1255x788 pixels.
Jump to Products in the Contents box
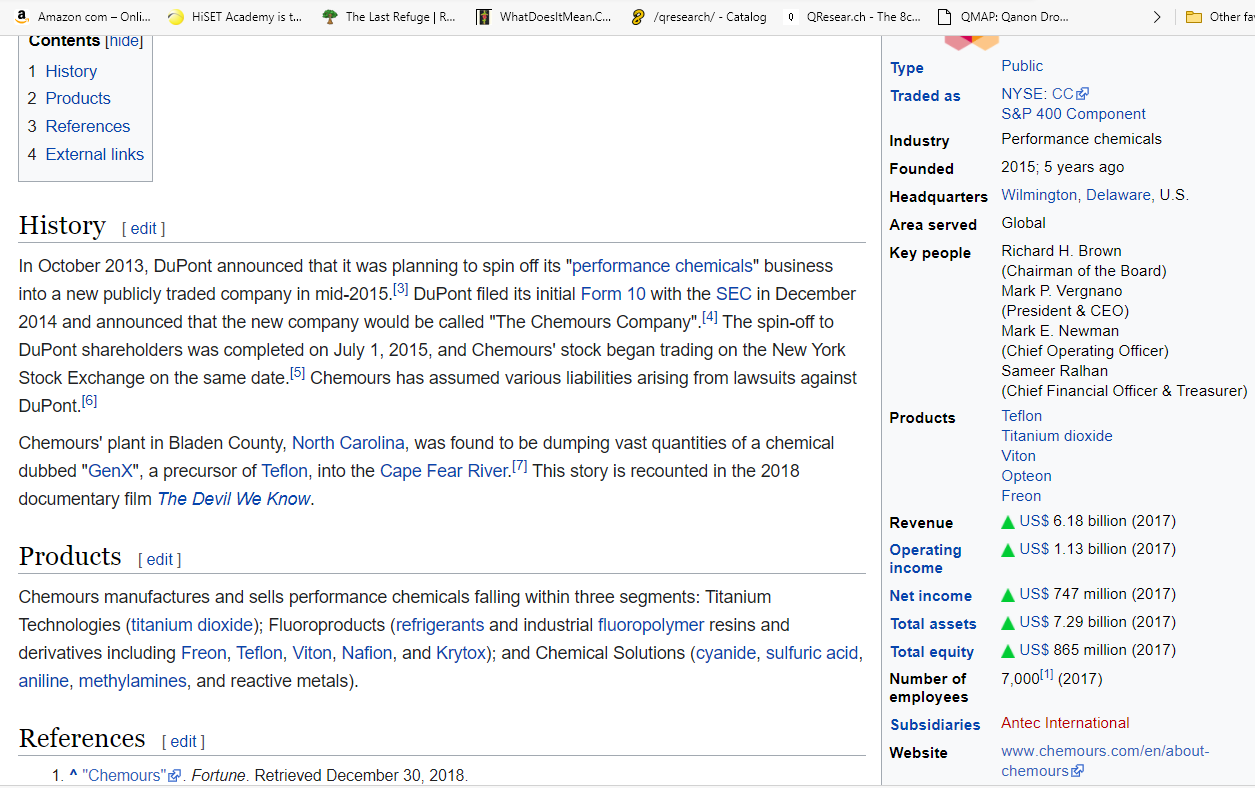click(x=78, y=98)
